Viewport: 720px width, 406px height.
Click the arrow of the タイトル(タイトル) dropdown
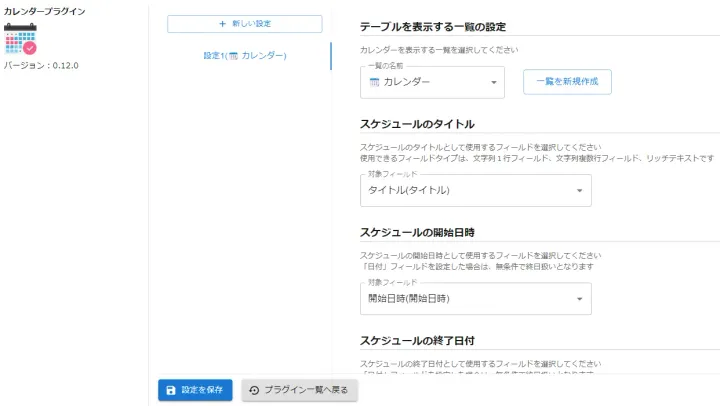click(x=579, y=191)
